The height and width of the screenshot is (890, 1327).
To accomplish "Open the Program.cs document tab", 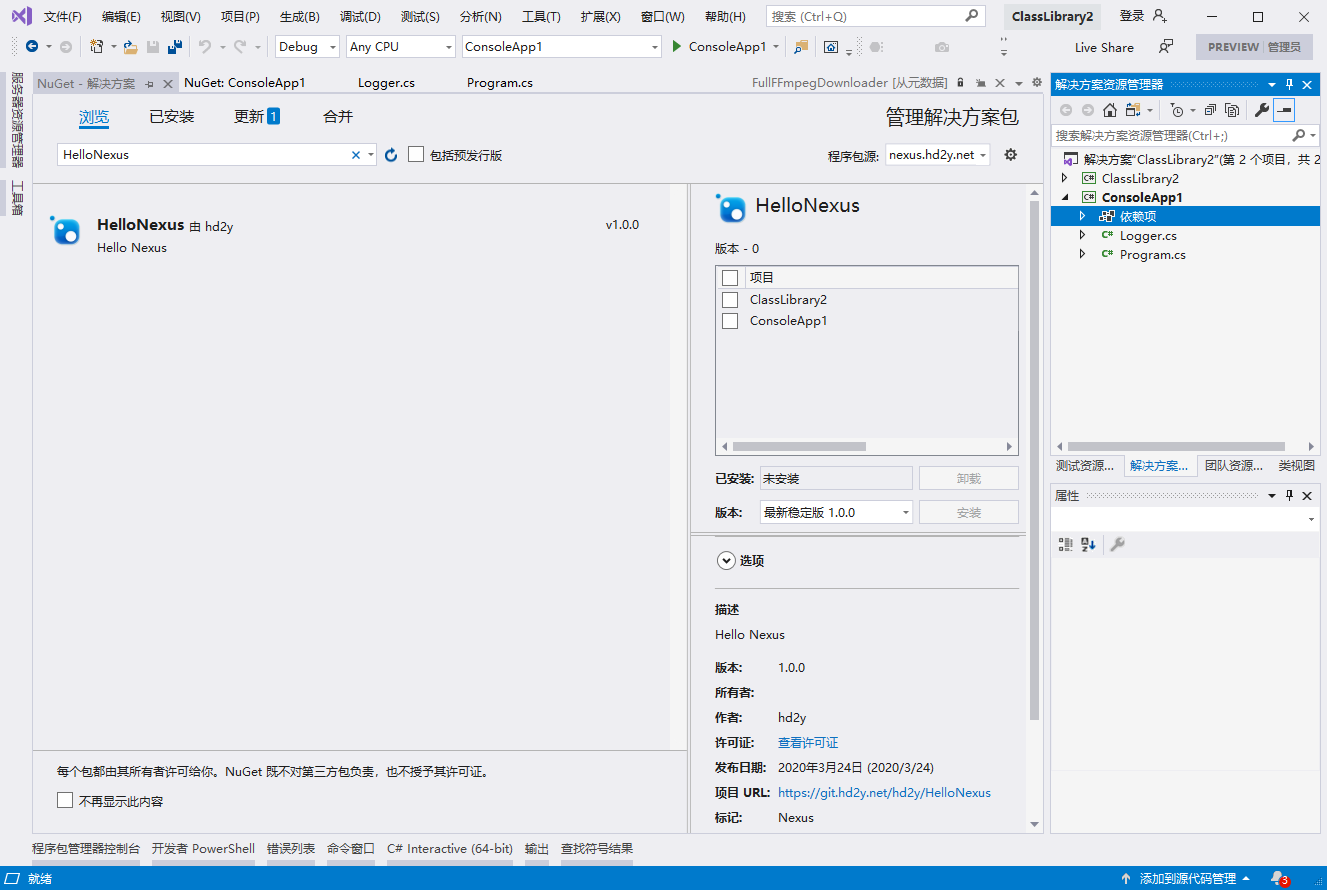I will tap(500, 83).
